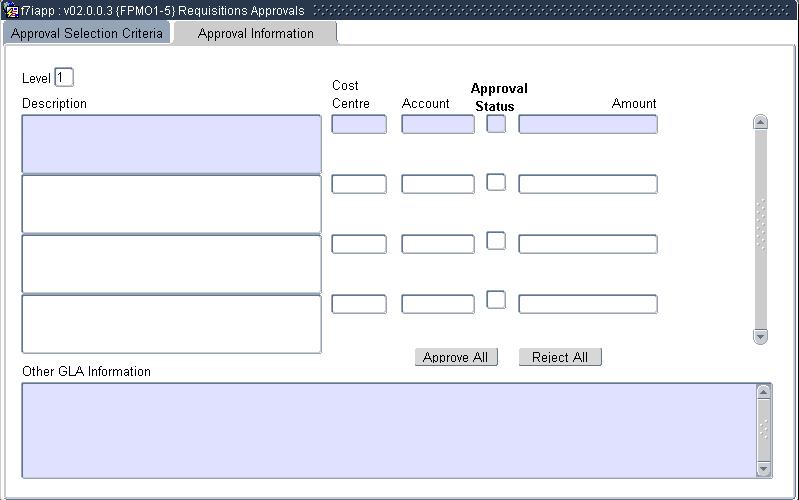Toggle second row Approval Status checkbox
Image resolution: width=799 pixels, height=500 pixels.
point(496,182)
